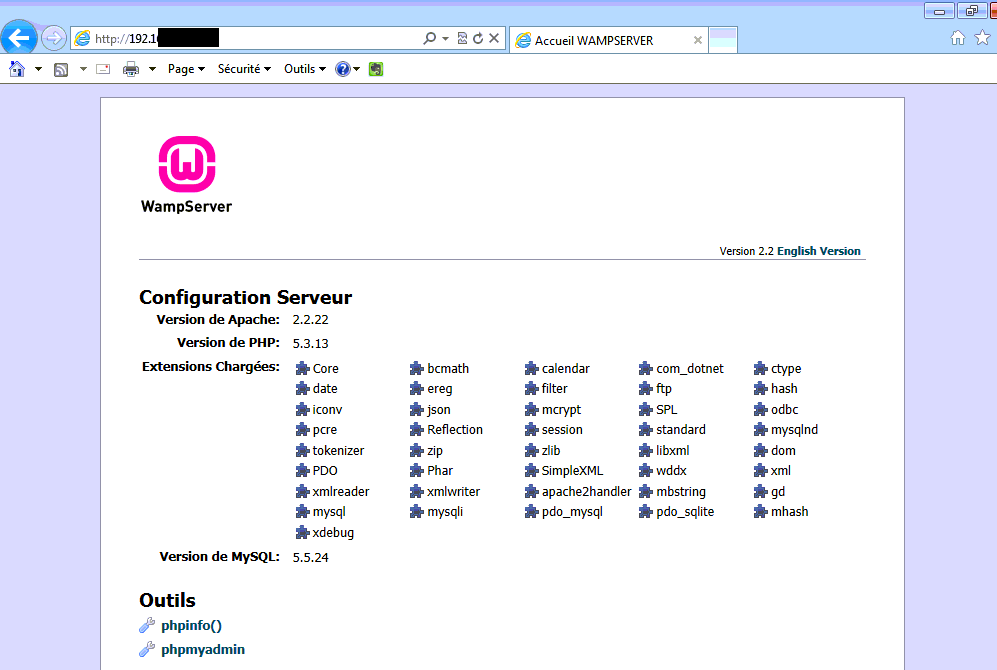Click the mcrypt extension name

(561, 410)
